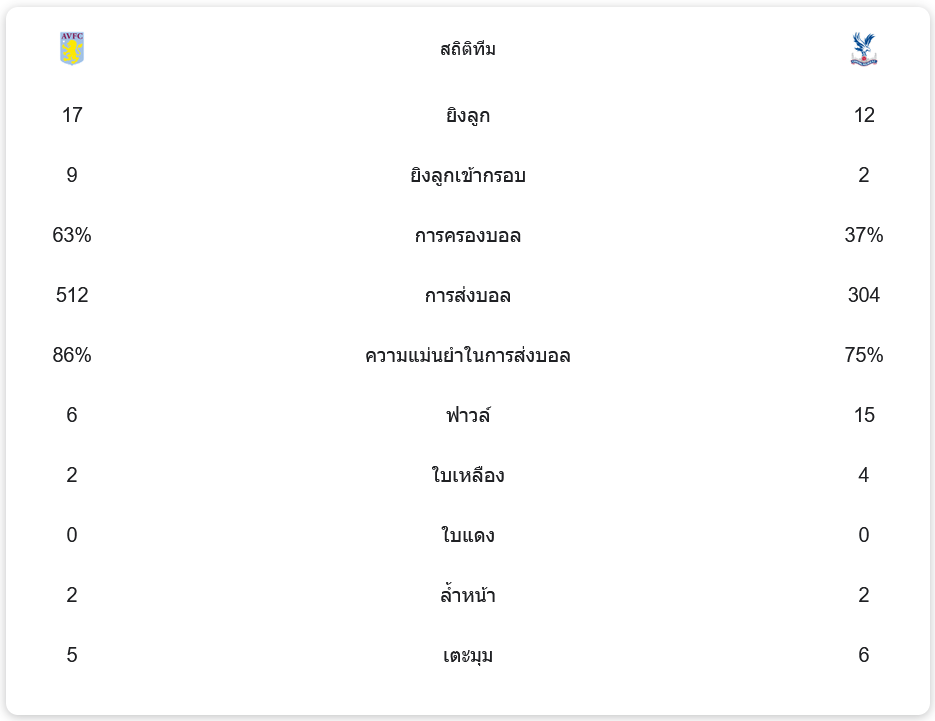Image resolution: width=935 pixels, height=721 pixels.
Task: Click the ยิงลูกเข้ากรอบ stat label
Action: tap(468, 176)
